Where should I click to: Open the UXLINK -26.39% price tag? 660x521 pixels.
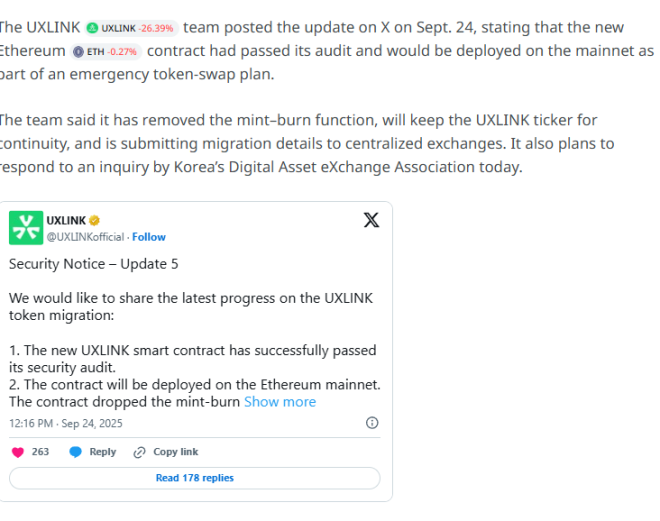[x=132, y=28]
